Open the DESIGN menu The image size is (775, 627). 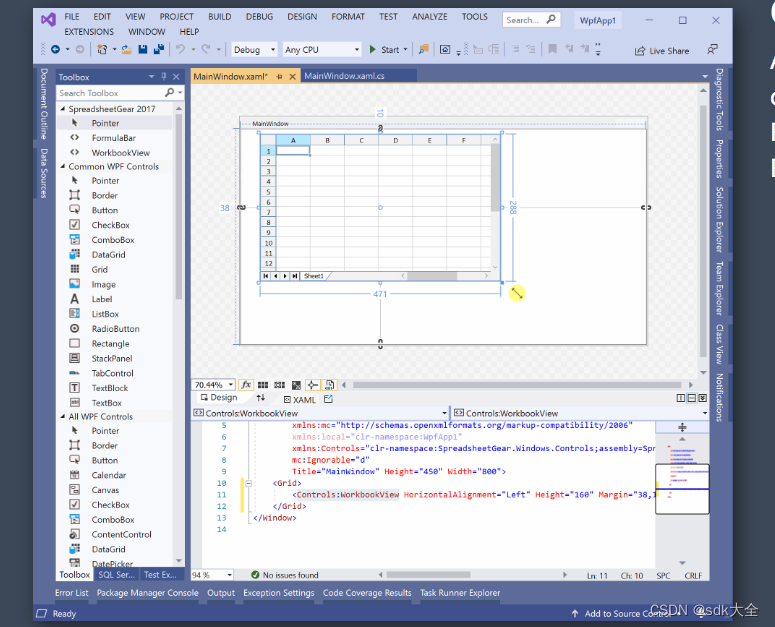[x=302, y=16]
